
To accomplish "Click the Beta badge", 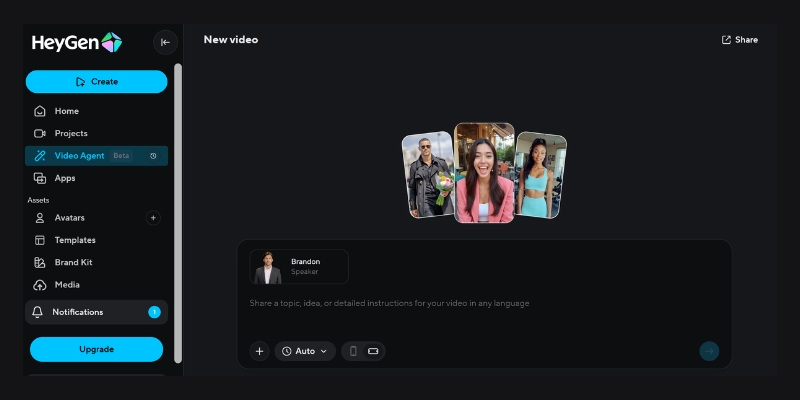I will (x=121, y=156).
